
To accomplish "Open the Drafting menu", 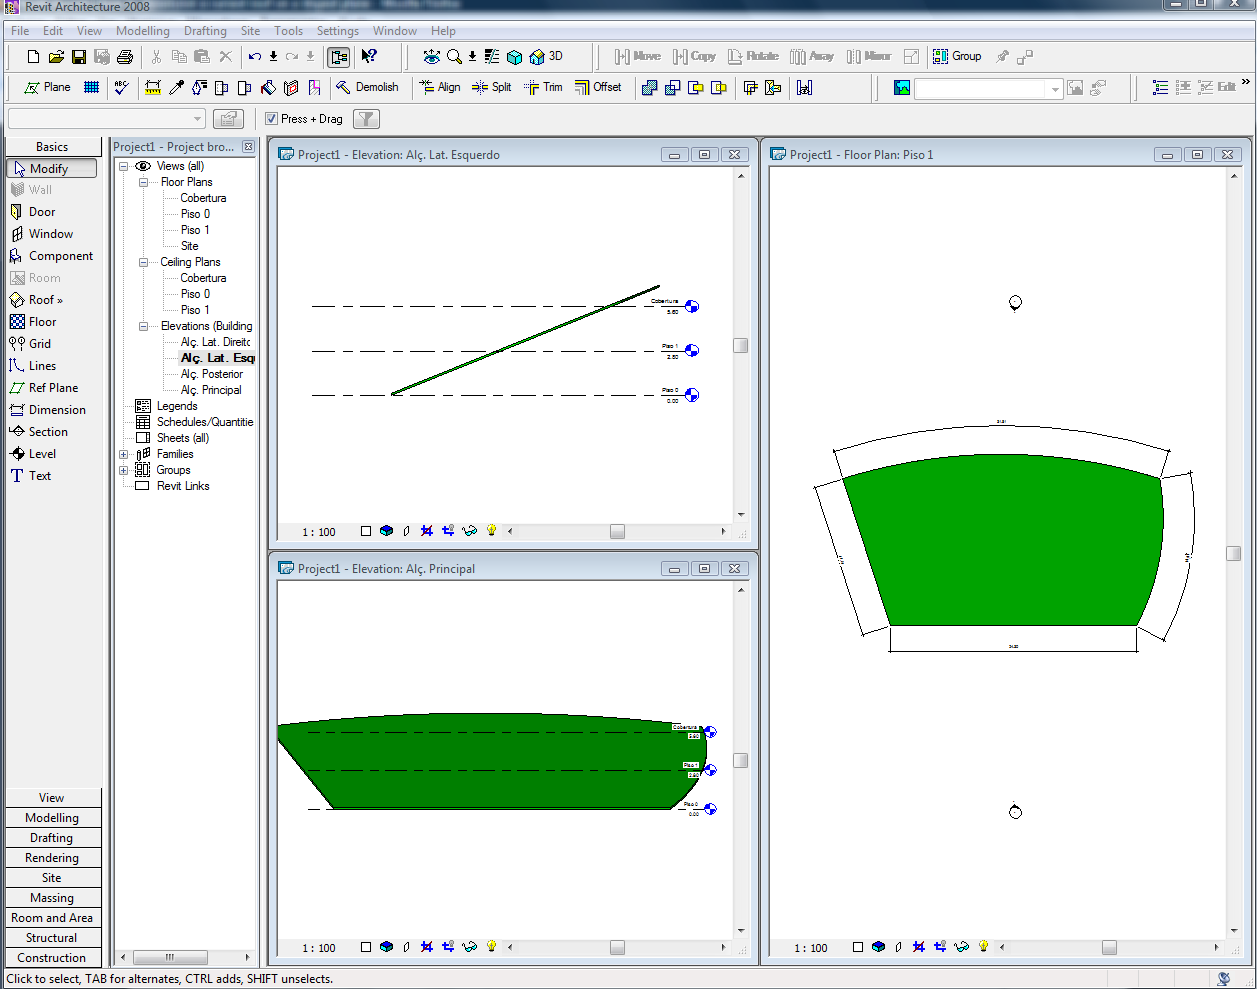I will 205,31.
